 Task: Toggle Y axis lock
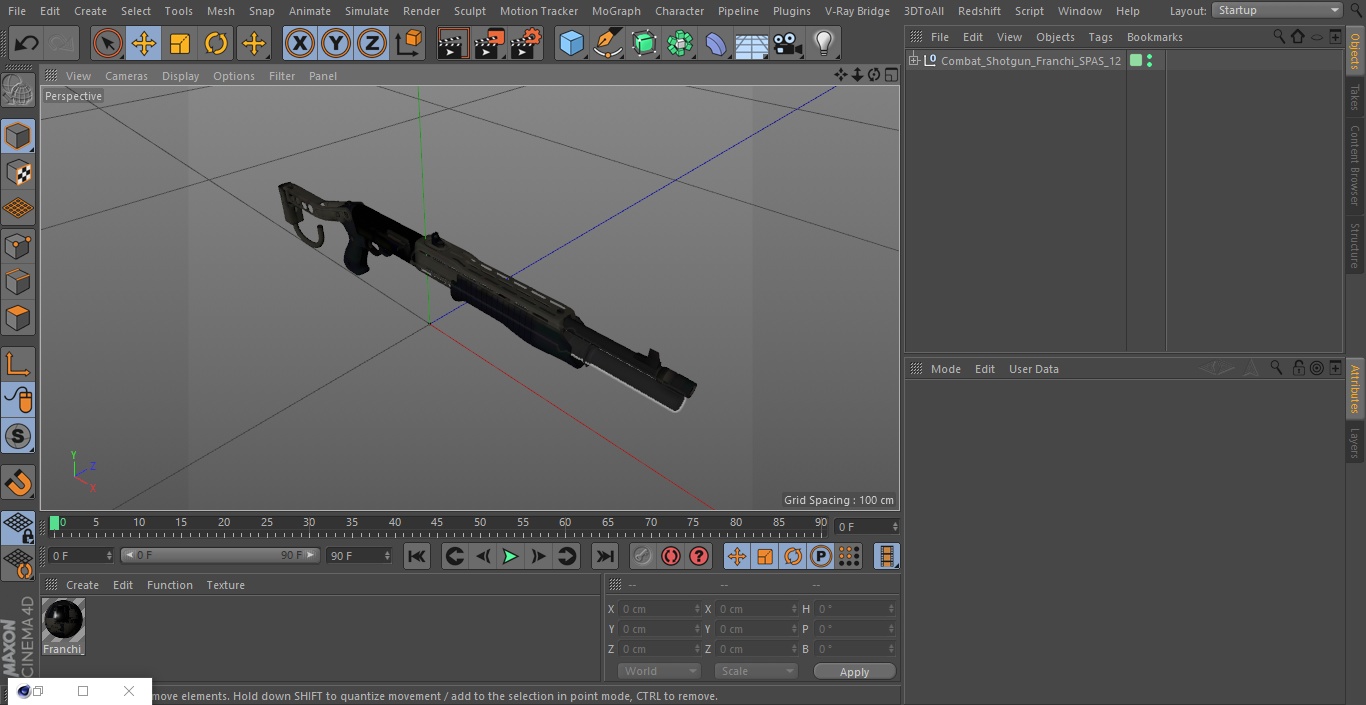336,44
